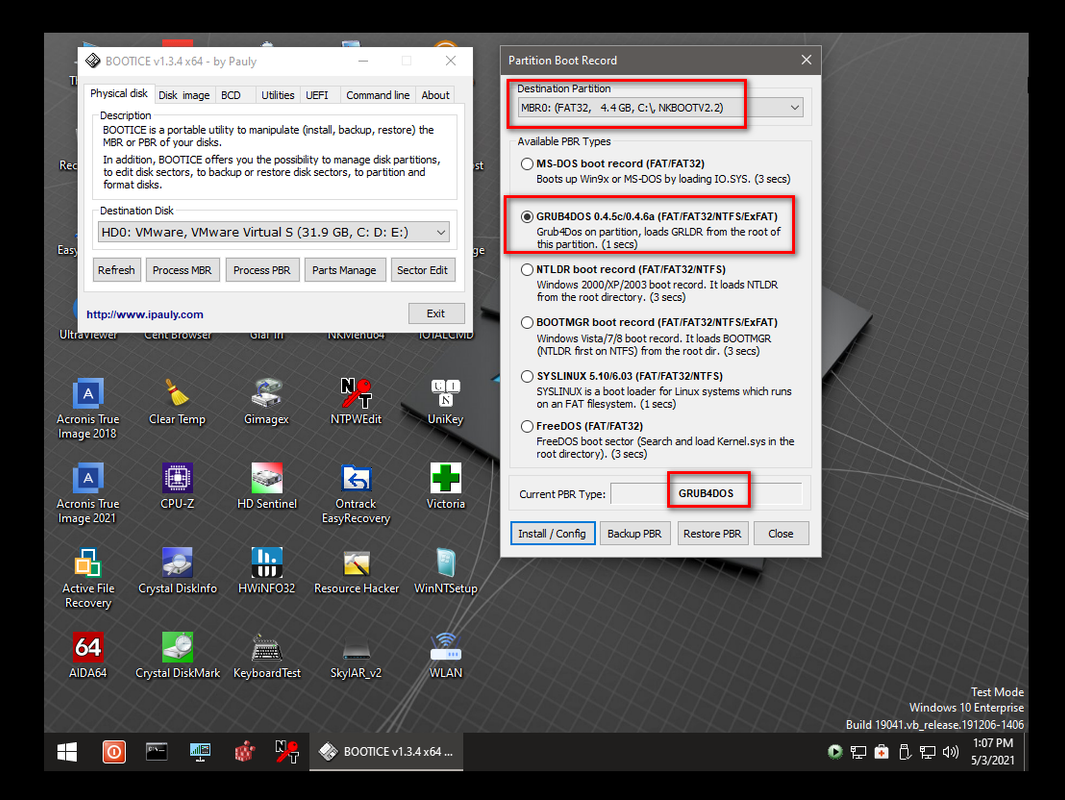
Task: Click the red power icon in taskbar
Action: (x=113, y=752)
